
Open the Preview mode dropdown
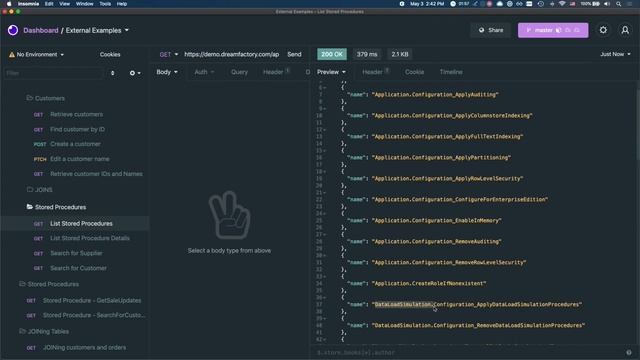(331, 72)
